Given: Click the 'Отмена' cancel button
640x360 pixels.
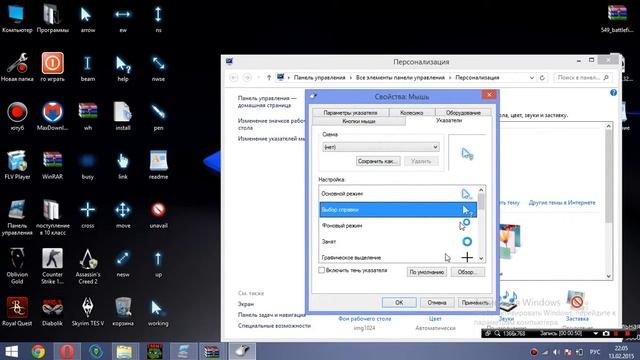Looking at the screenshot, I should (x=436, y=302).
